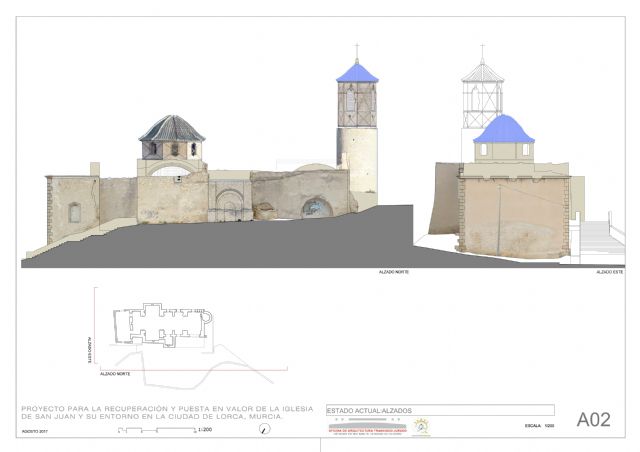This screenshot has width=640, height=452.
Task: Click the cross atop the blue-roofed tower
Action: point(357,52)
